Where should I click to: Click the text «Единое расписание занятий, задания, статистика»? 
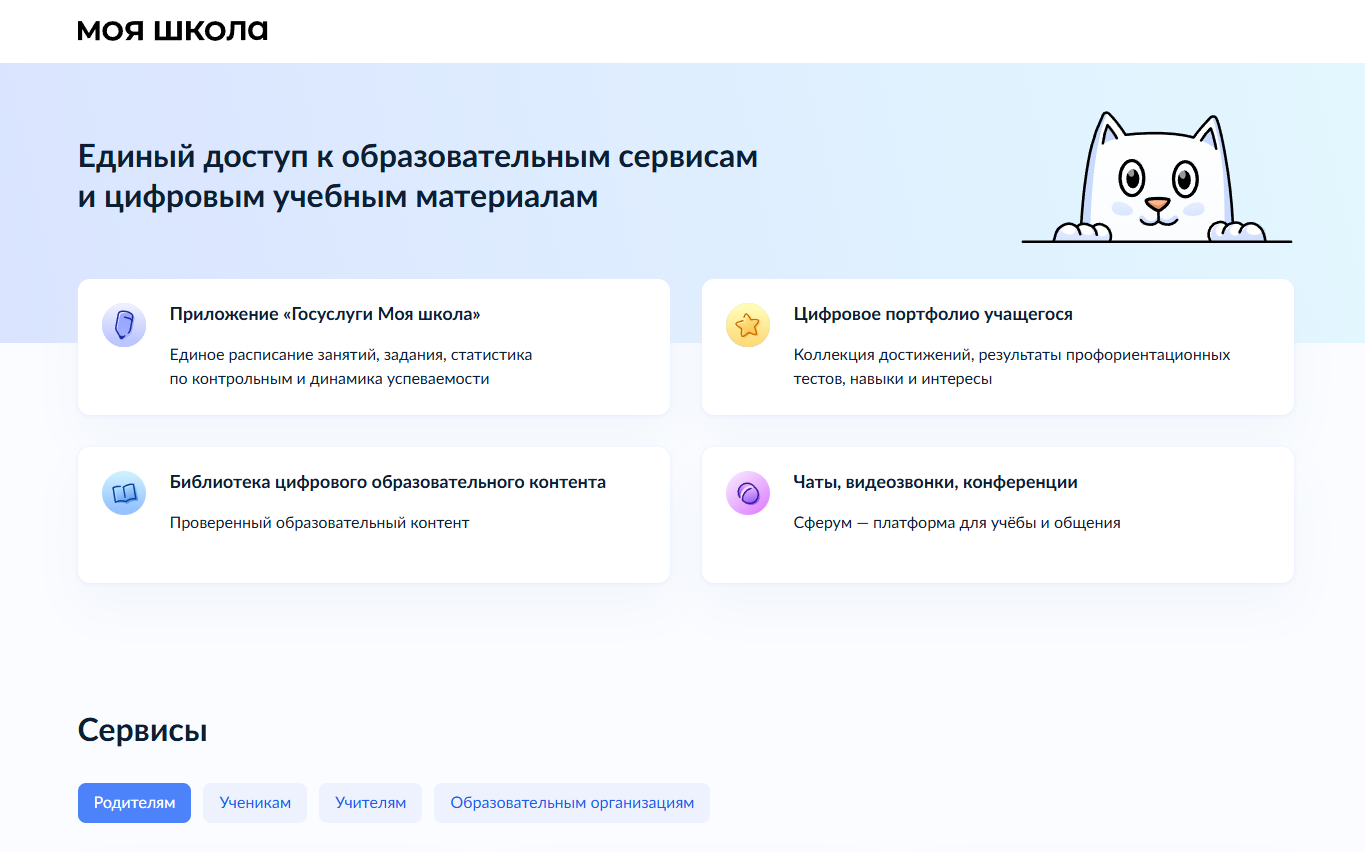(351, 355)
